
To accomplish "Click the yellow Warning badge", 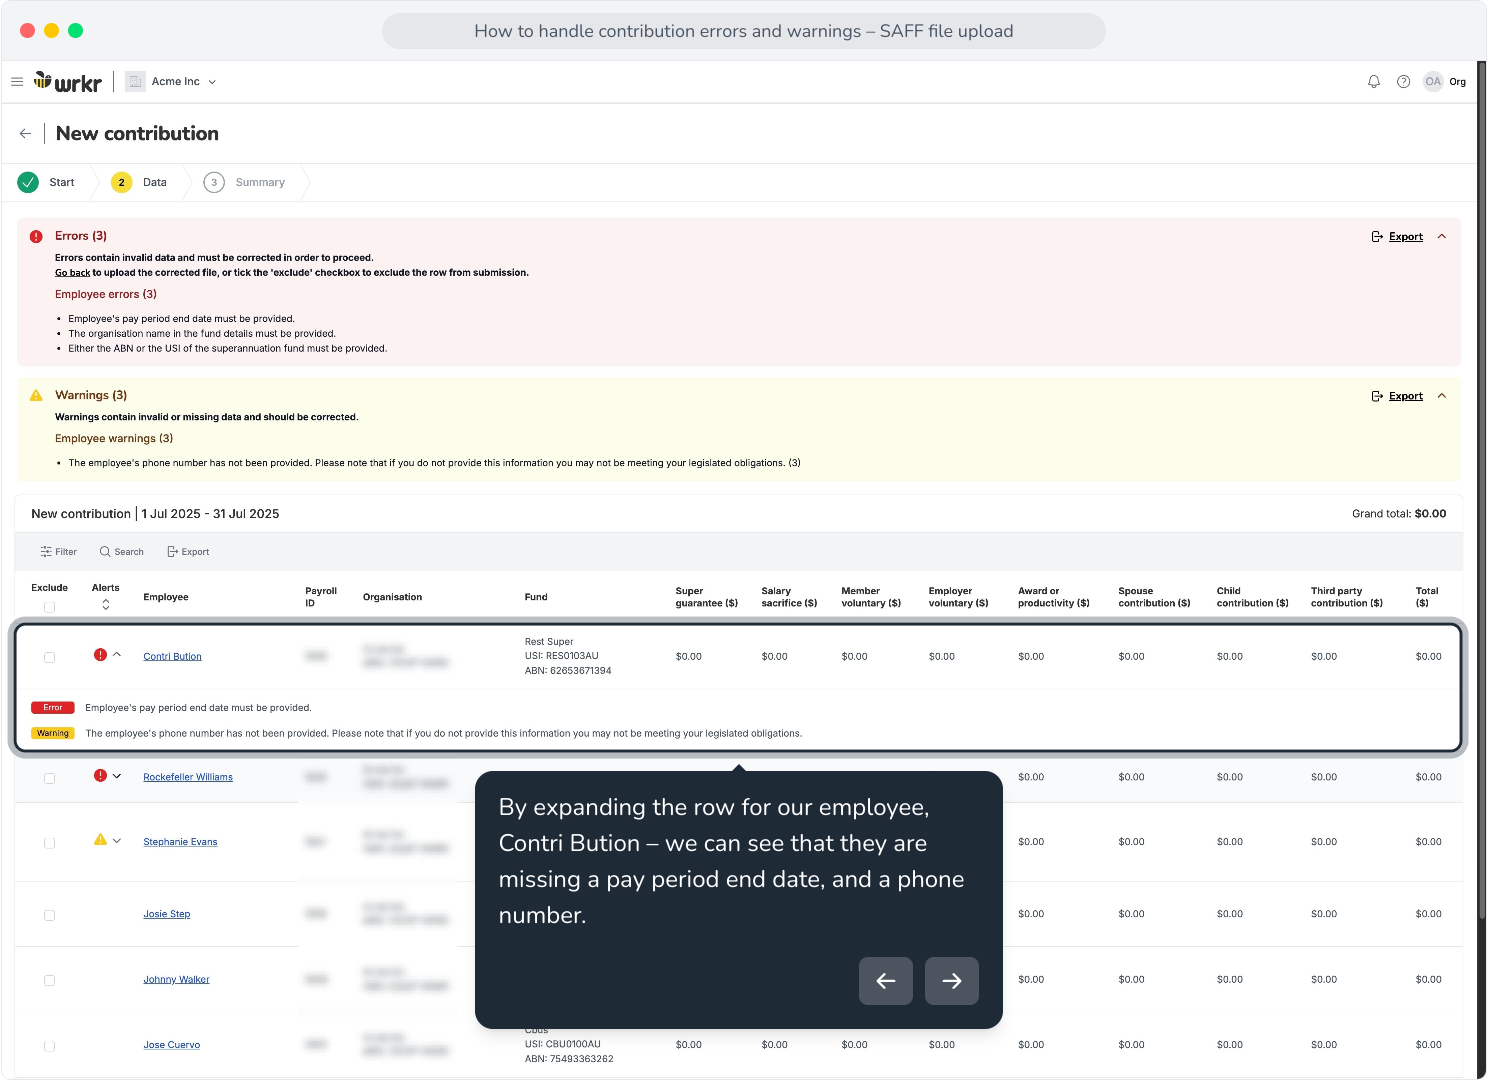I will point(53,734).
